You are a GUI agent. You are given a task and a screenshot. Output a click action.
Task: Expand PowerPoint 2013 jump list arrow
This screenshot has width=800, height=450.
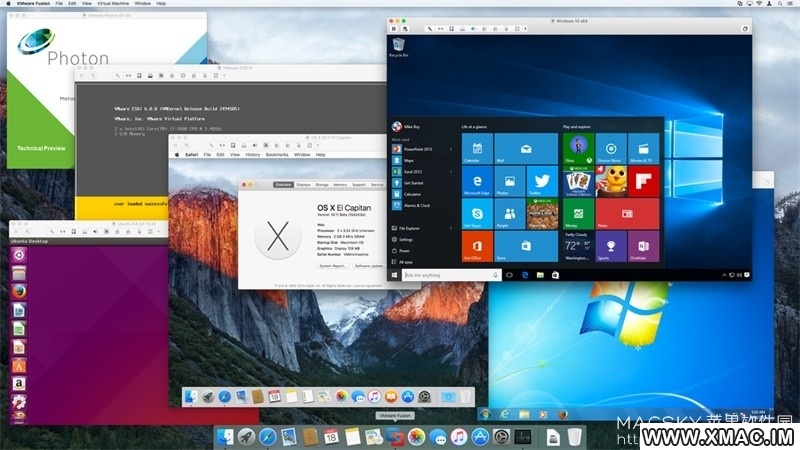click(451, 149)
